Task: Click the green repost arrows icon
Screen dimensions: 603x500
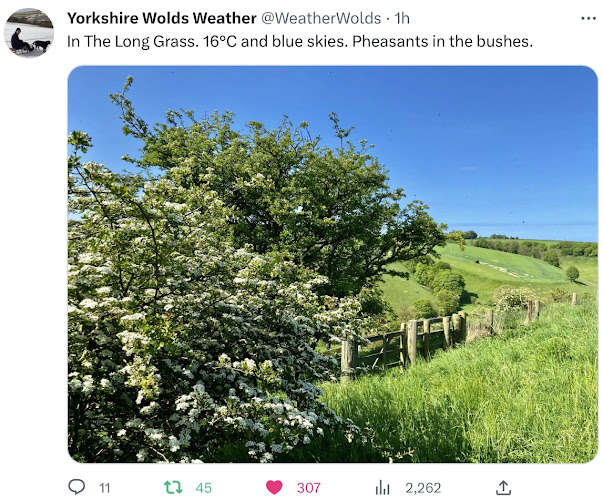Action: (x=173, y=487)
